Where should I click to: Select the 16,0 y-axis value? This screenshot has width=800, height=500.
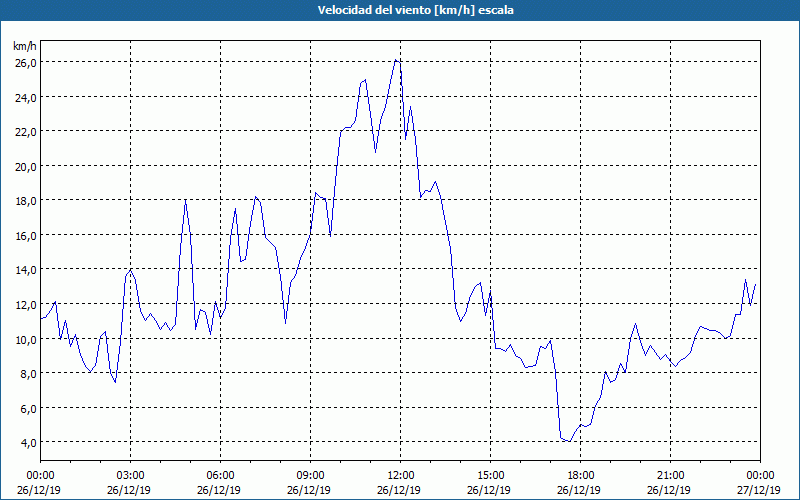(25, 235)
